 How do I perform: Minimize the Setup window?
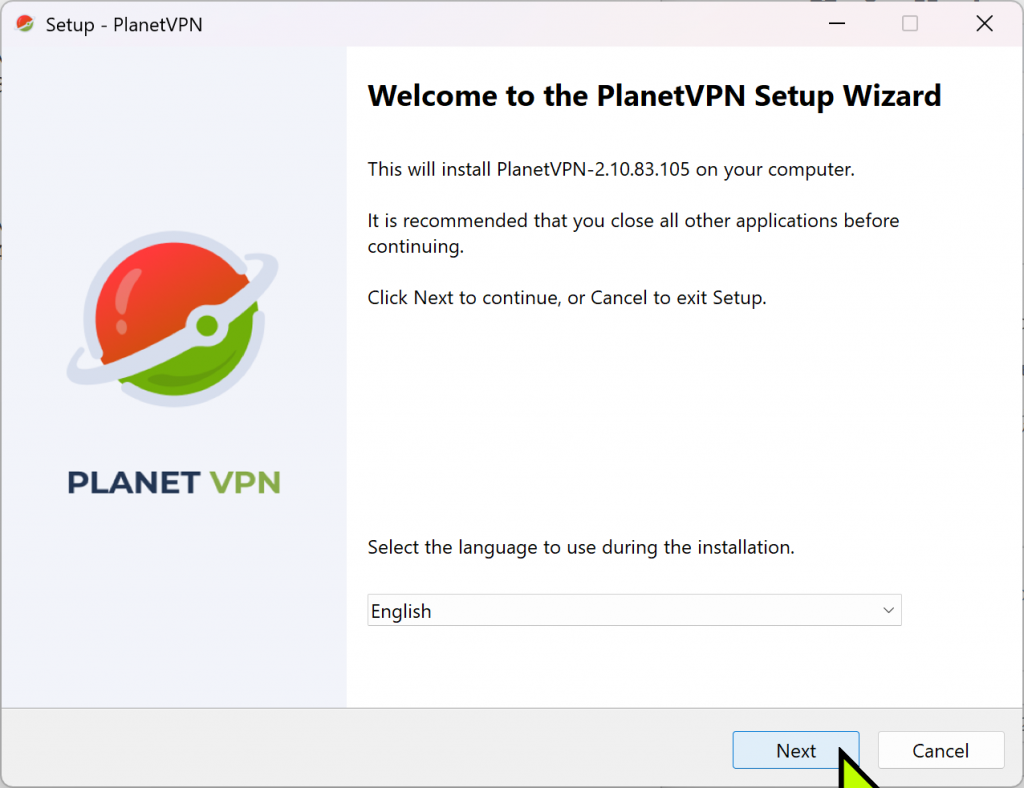pyautogui.click(x=837, y=24)
